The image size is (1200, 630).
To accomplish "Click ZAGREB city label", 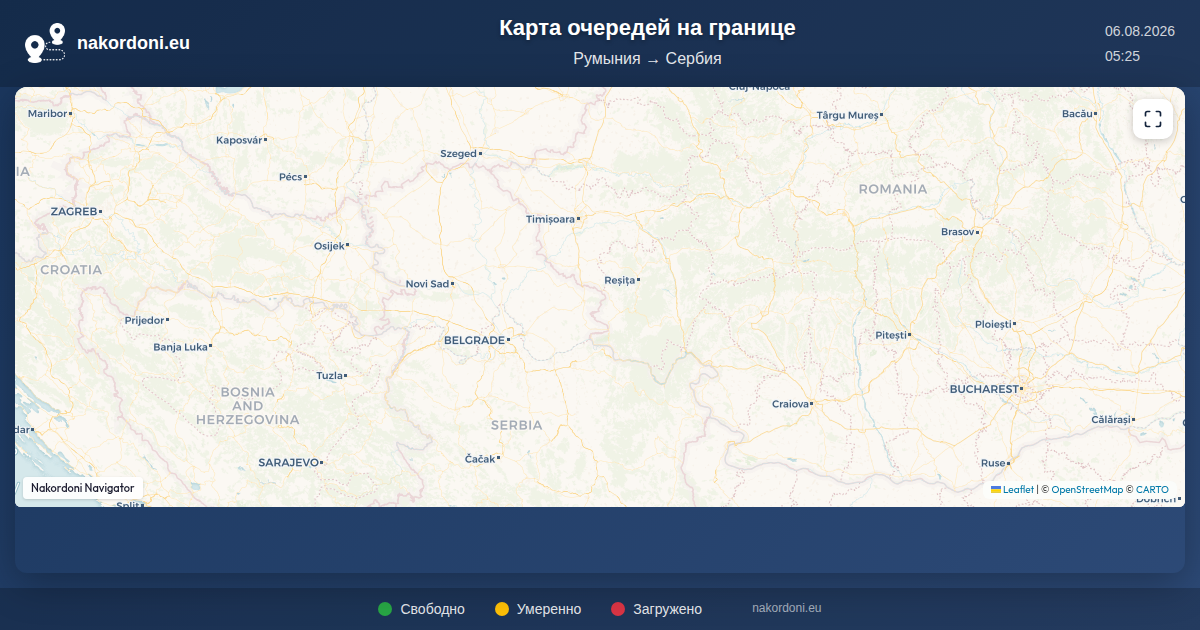I will pos(74,212).
